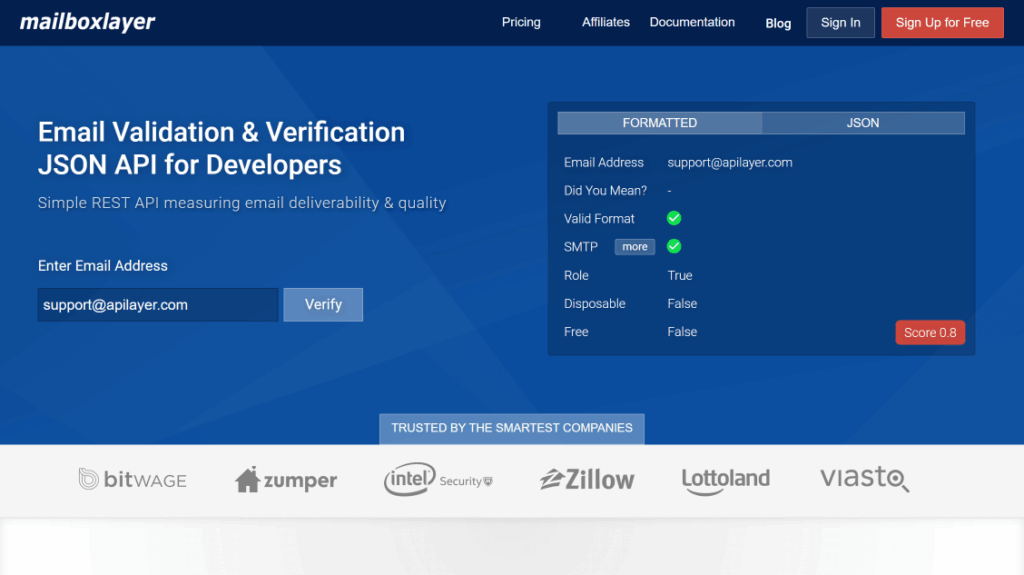Click the Zillow logo
Image resolution: width=1024 pixels, height=575 pixels.
pyautogui.click(x=587, y=480)
